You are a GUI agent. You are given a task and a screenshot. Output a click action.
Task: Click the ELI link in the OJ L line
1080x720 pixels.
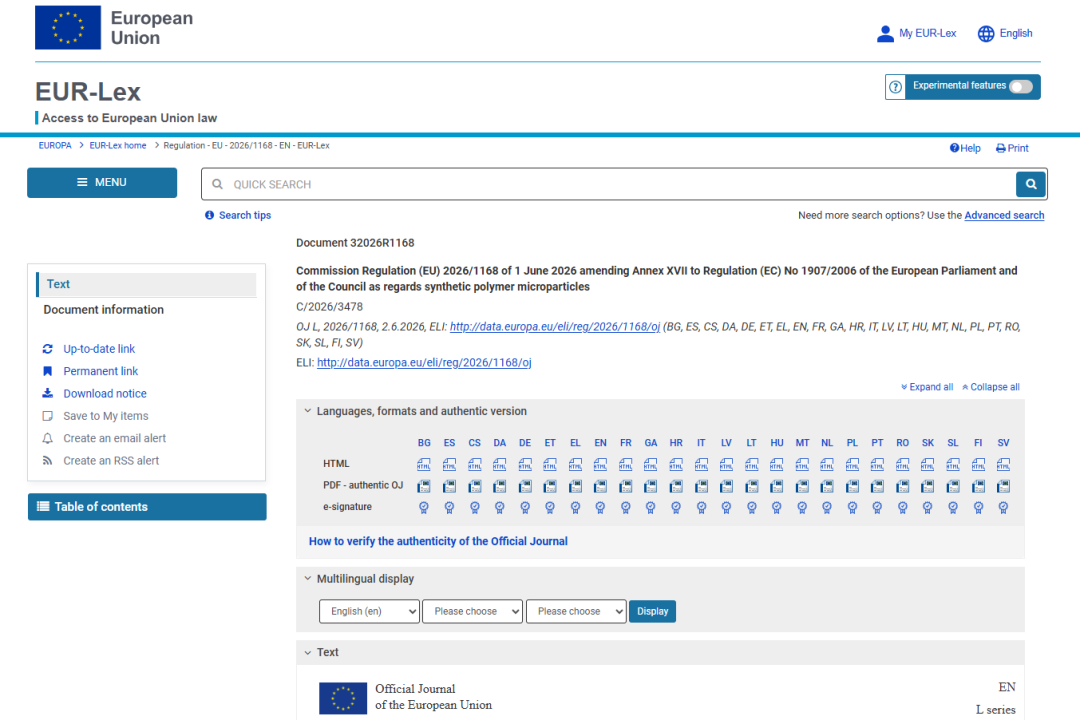coord(555,327)
